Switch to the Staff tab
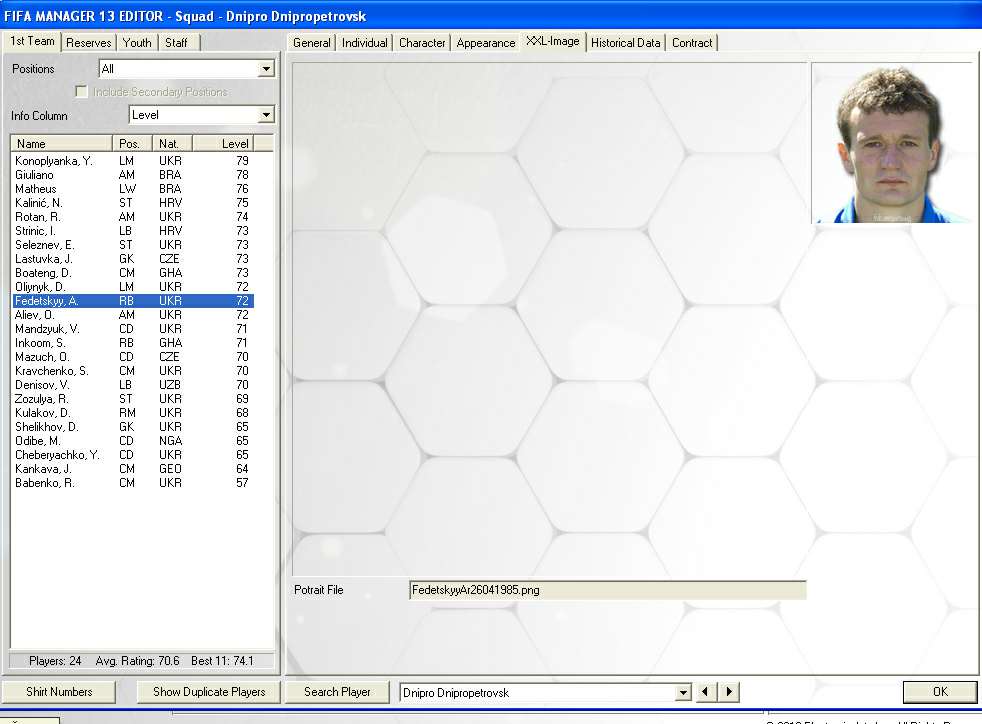The width and height of the screenshot is (982, 724). (176, 42)
